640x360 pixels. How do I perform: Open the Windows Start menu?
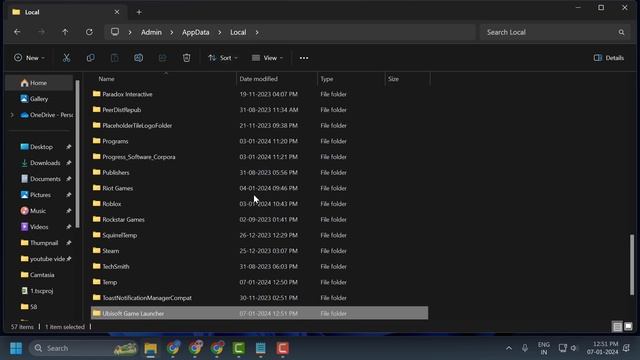click(16, 348)
